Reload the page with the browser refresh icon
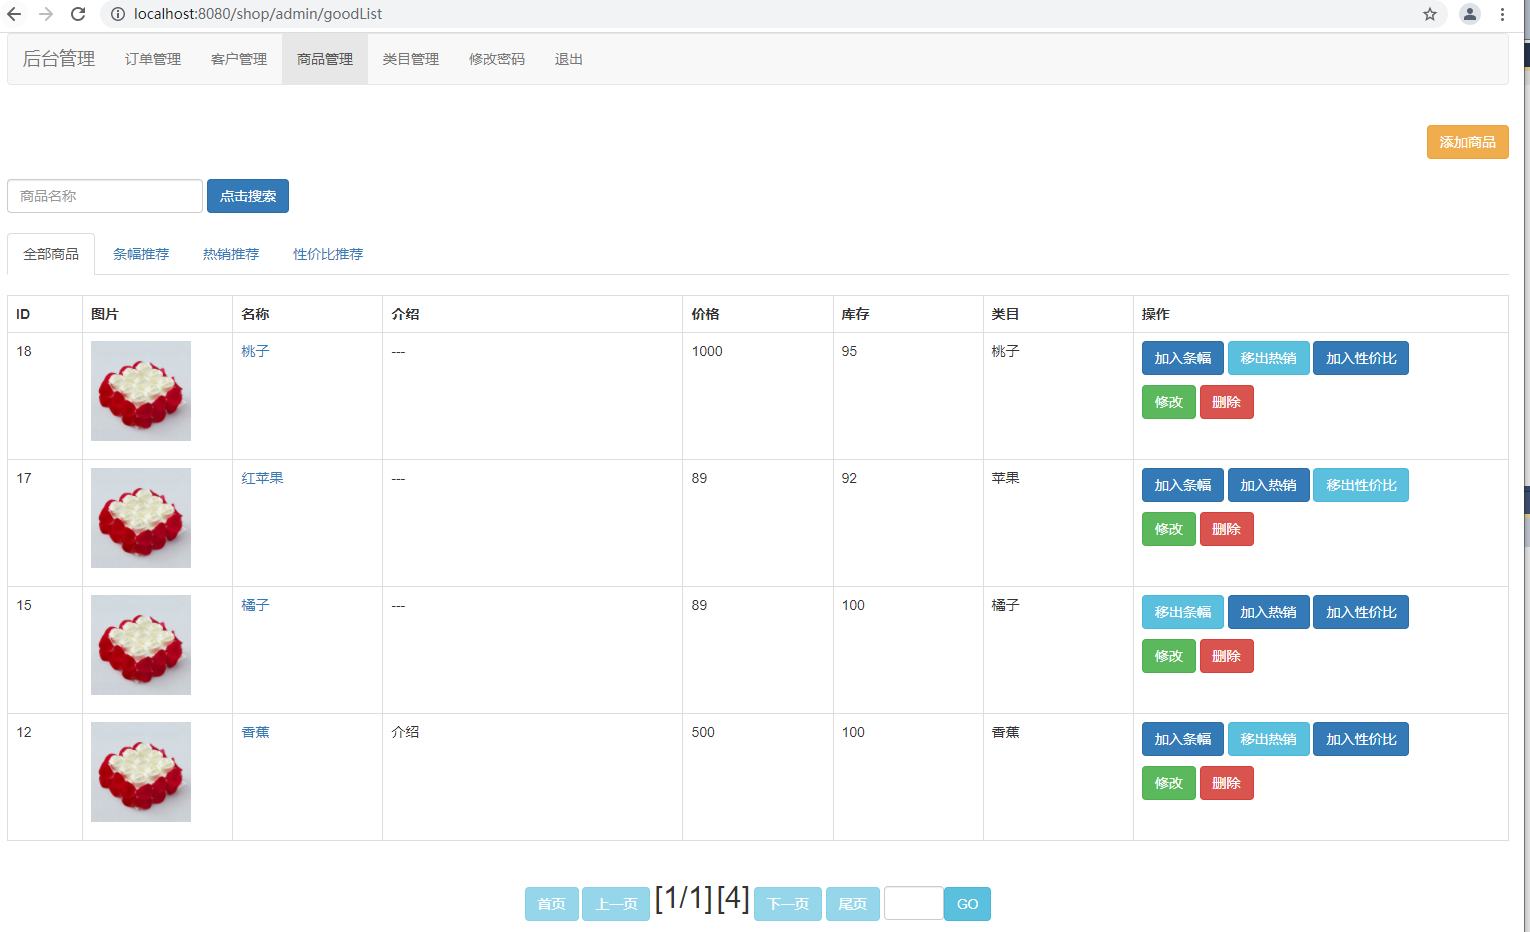Screen dimensions: 1530x932 tap(78, 14)
